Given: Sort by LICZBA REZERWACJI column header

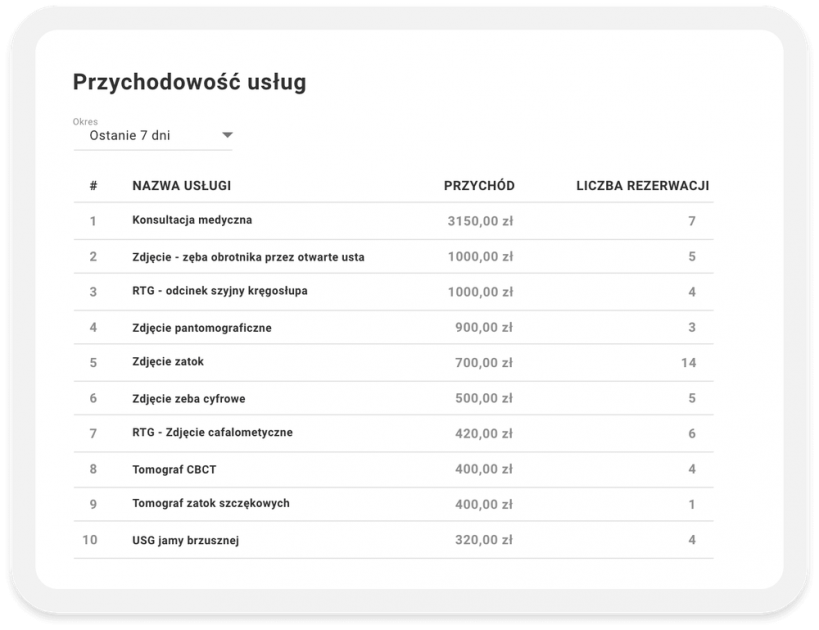Looking at the screenshot, I should click(x=642, y=185).
